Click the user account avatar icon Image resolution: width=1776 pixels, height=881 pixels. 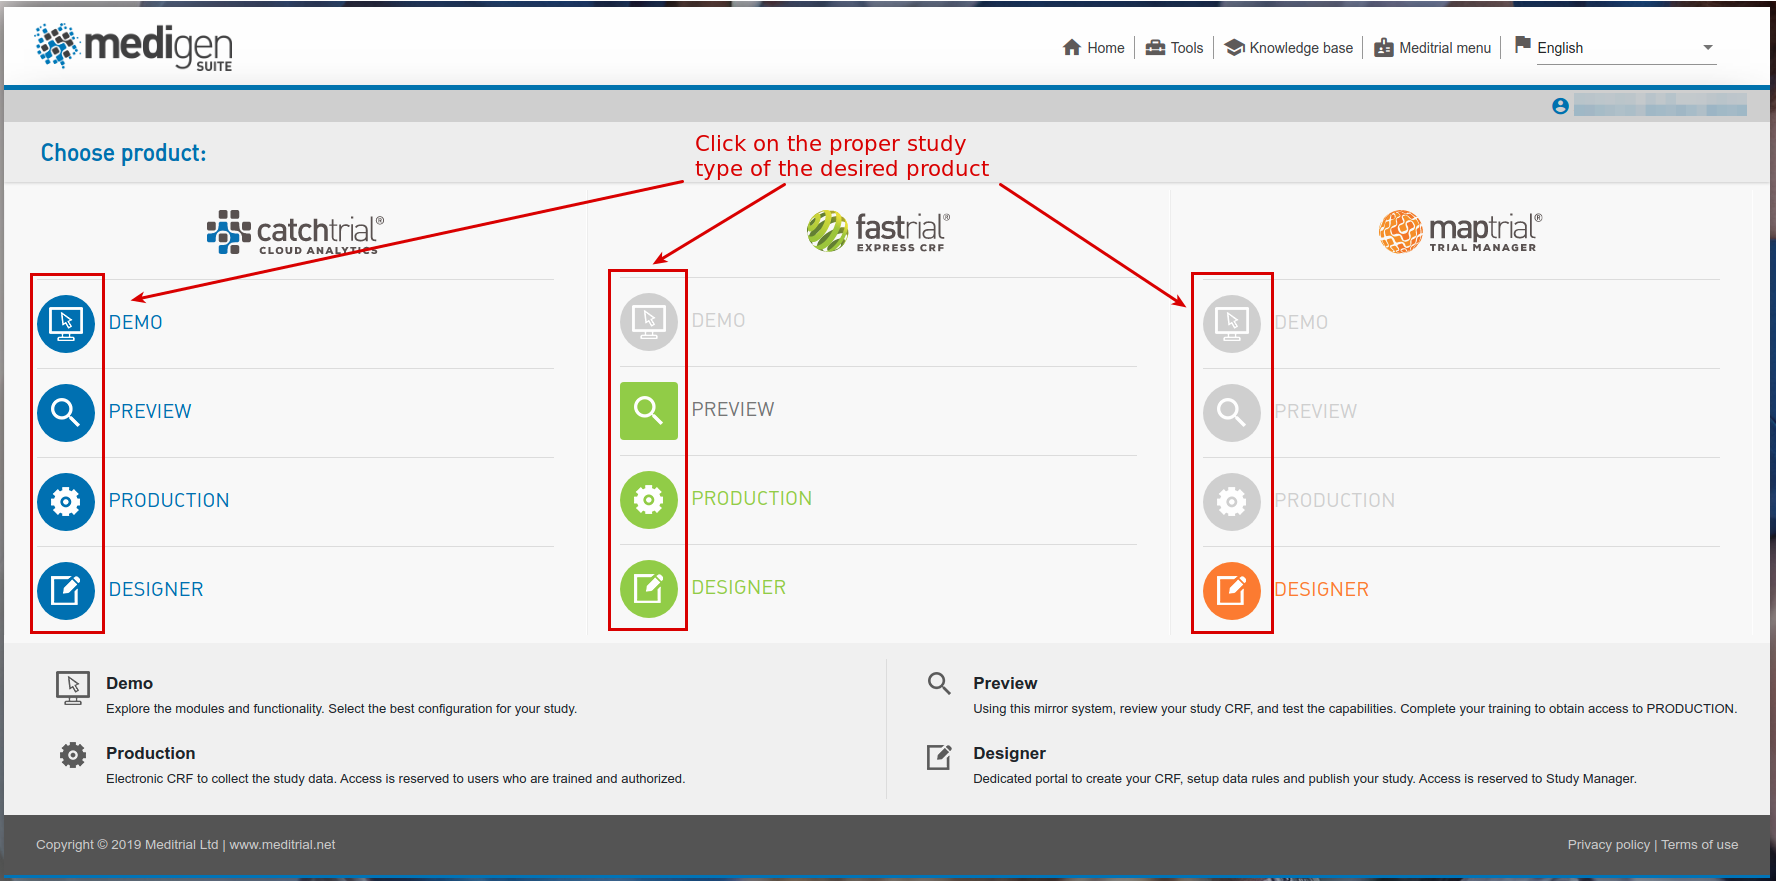click(x=1560, y=106)
